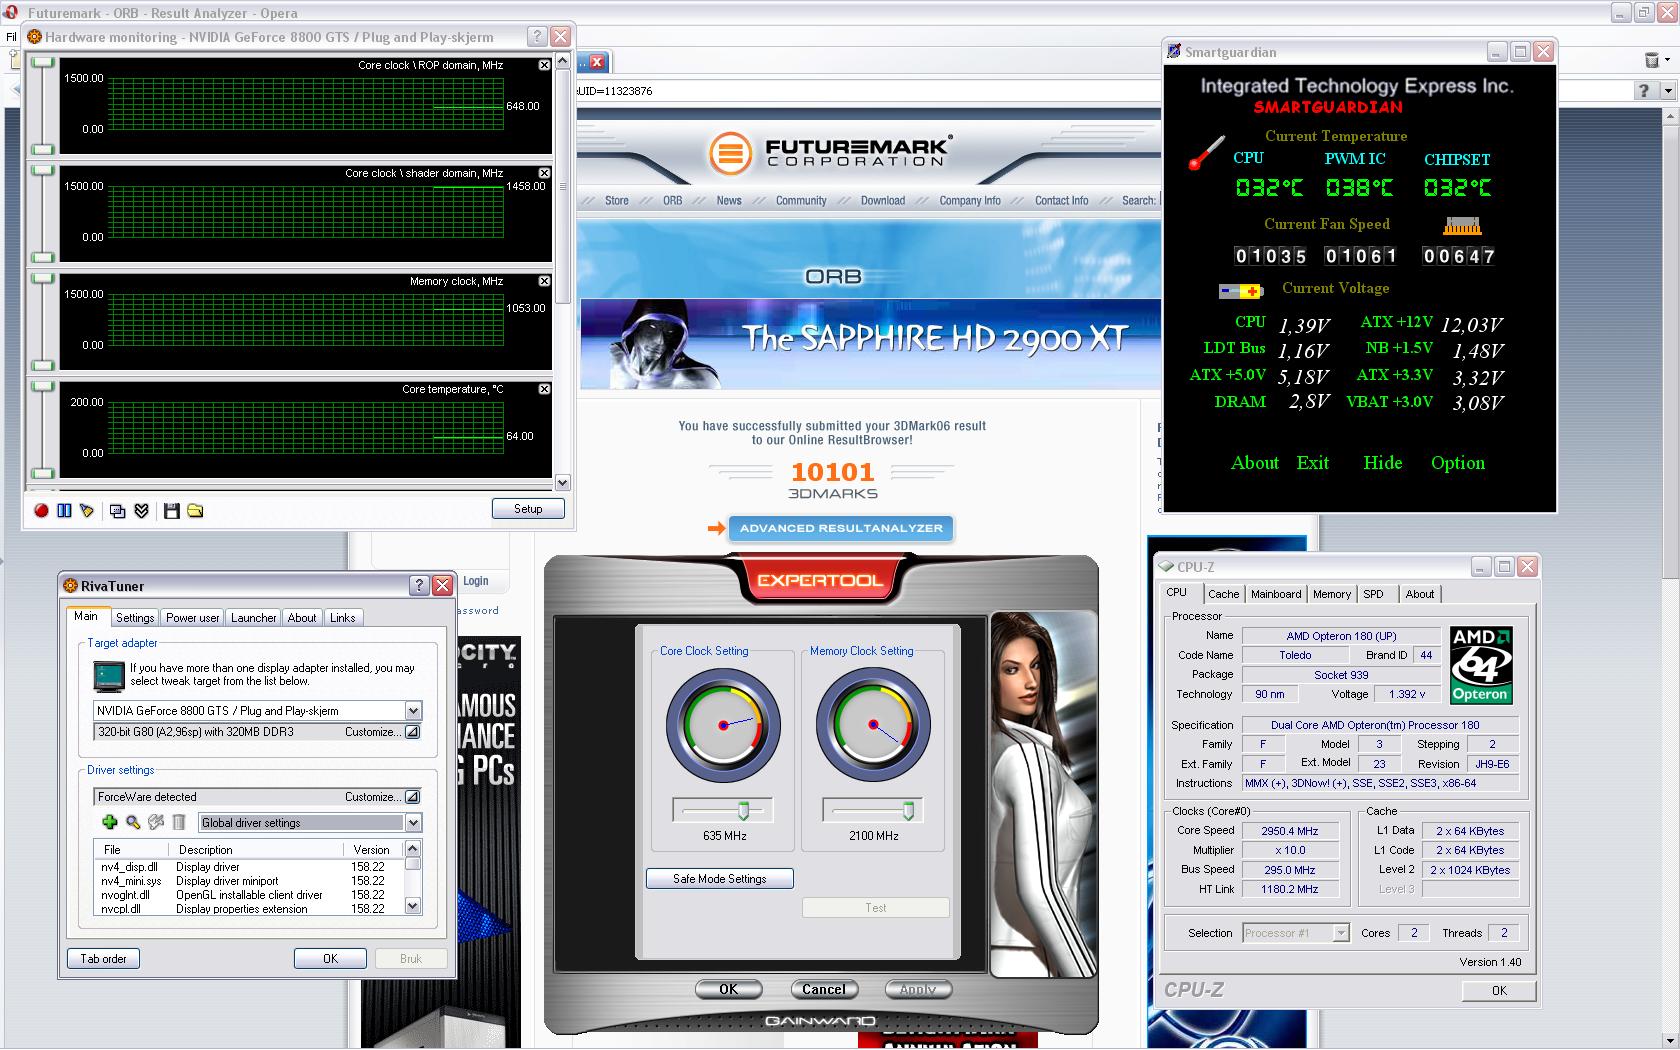Click the Version column header
The image size is (1680, 1050).
tap(371, 850)
